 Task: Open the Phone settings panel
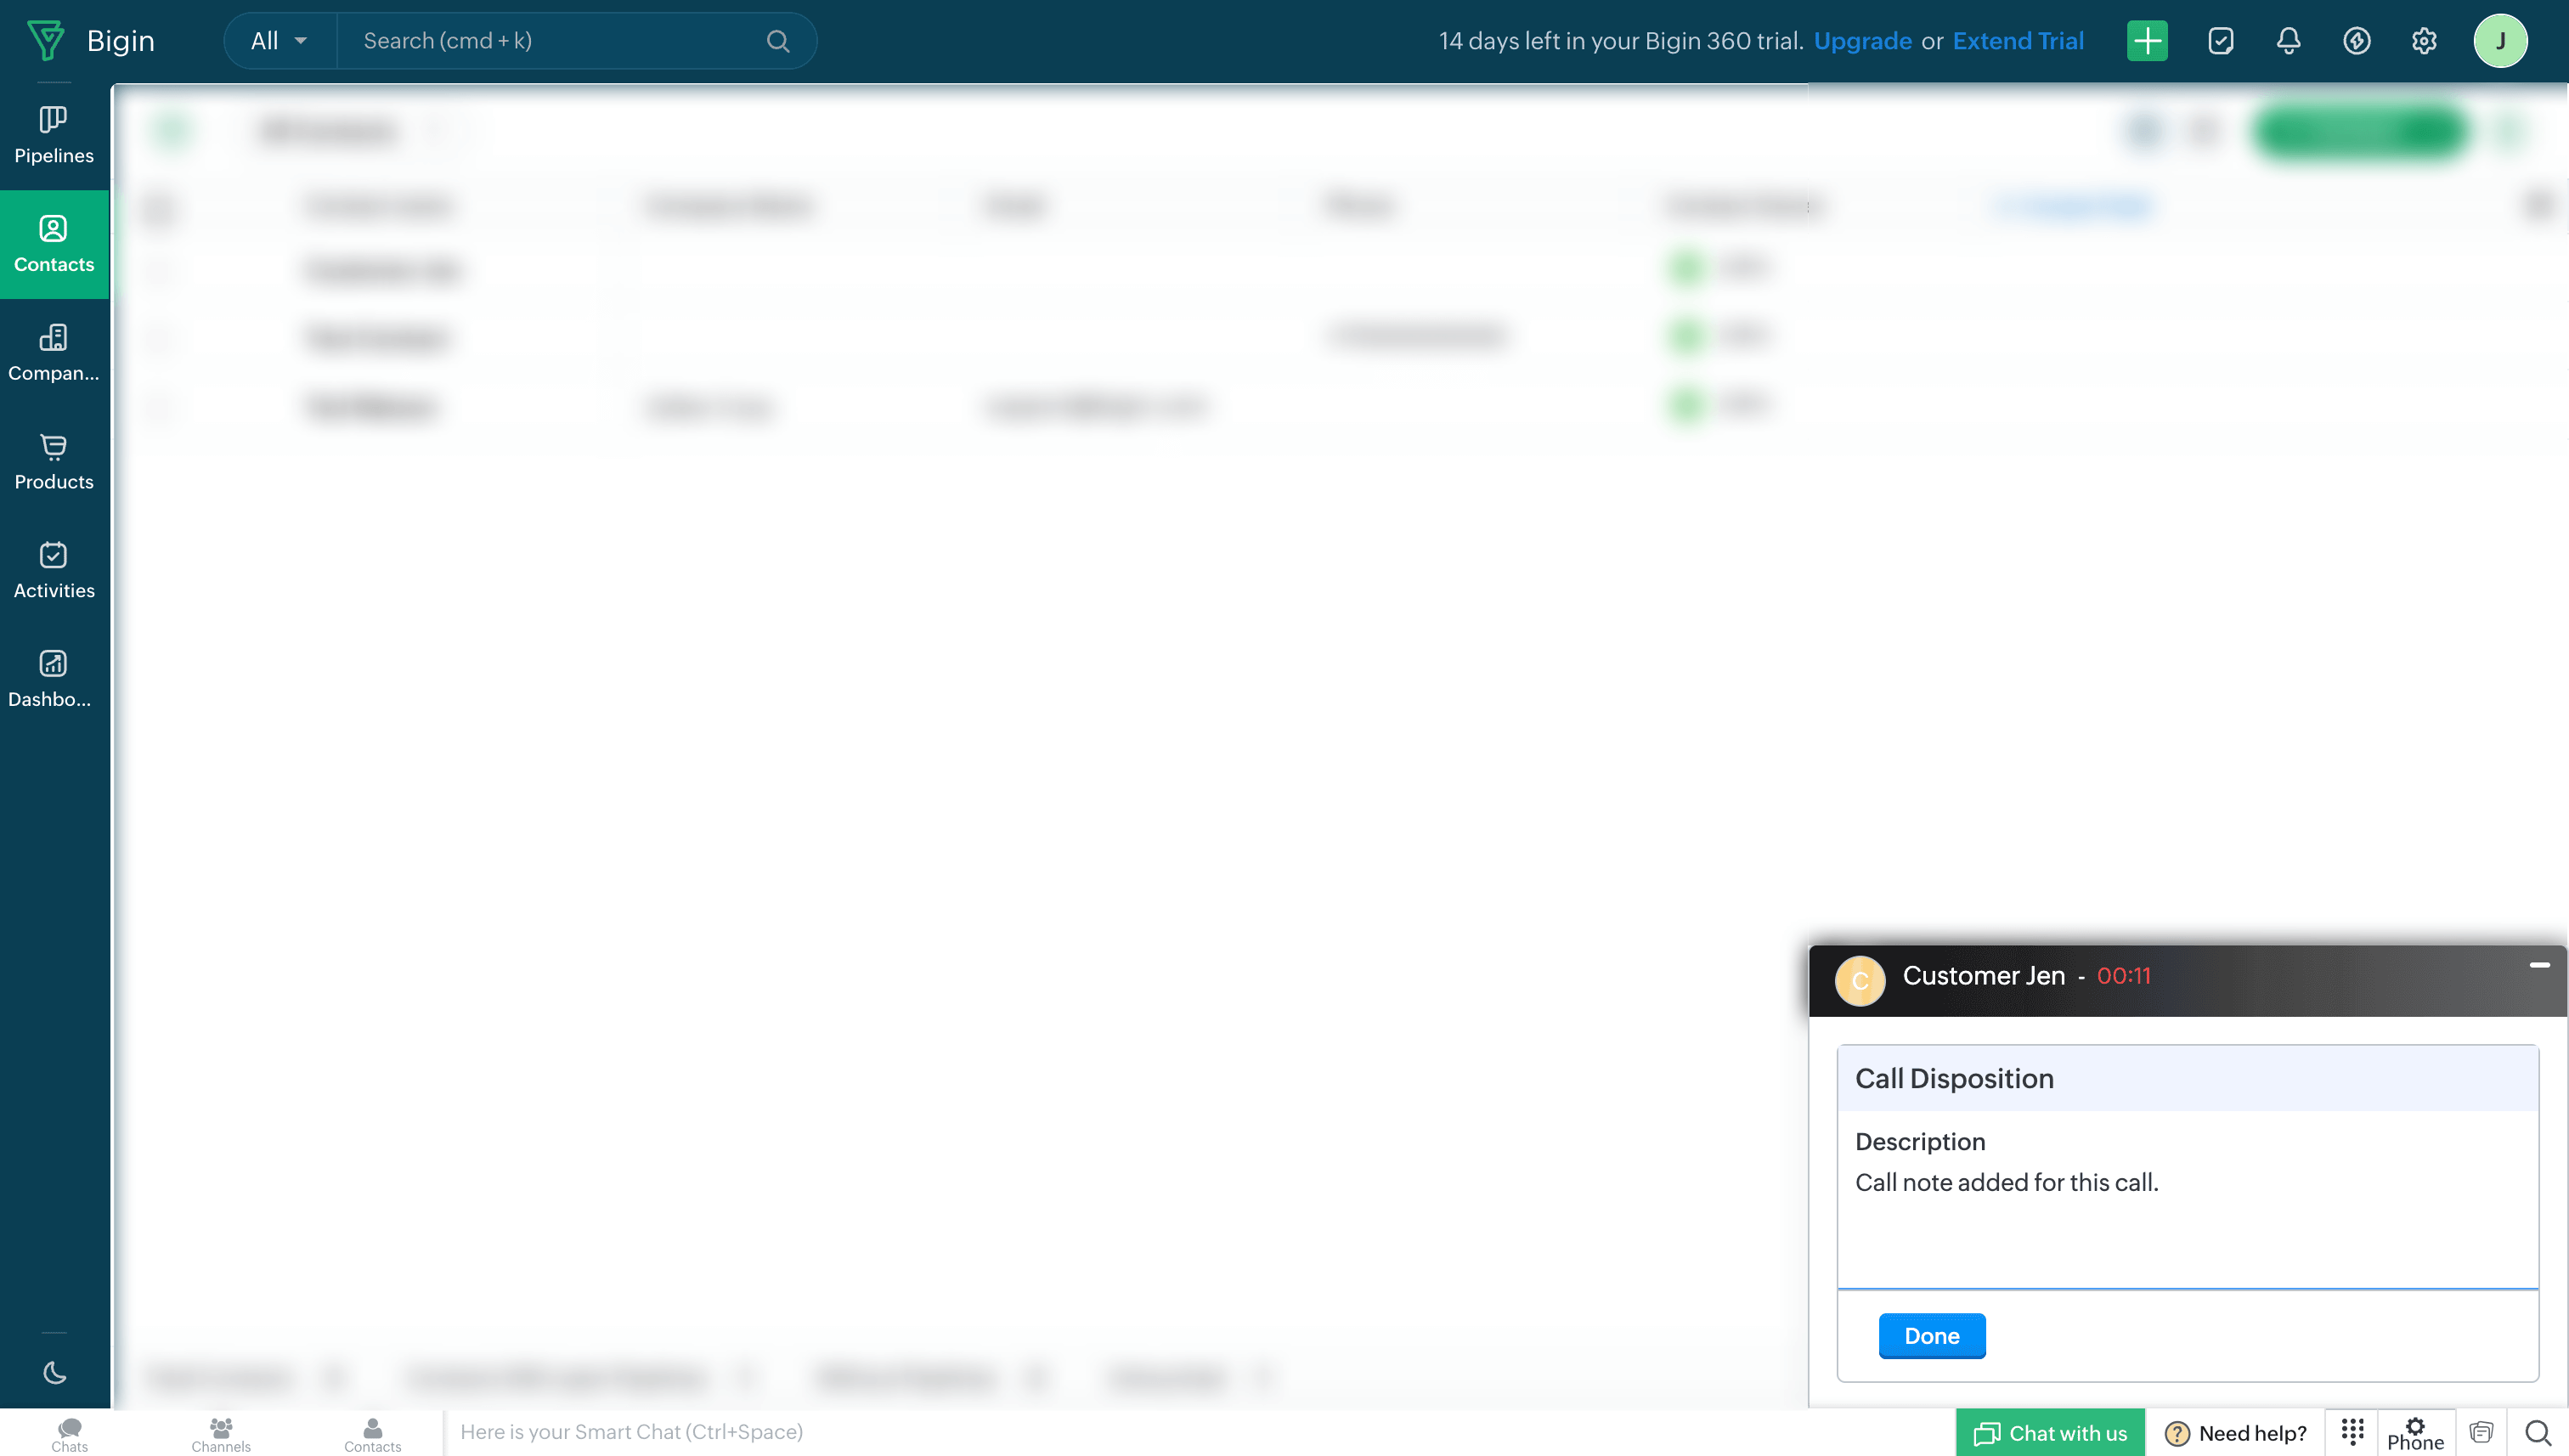pos(2415,1433)
